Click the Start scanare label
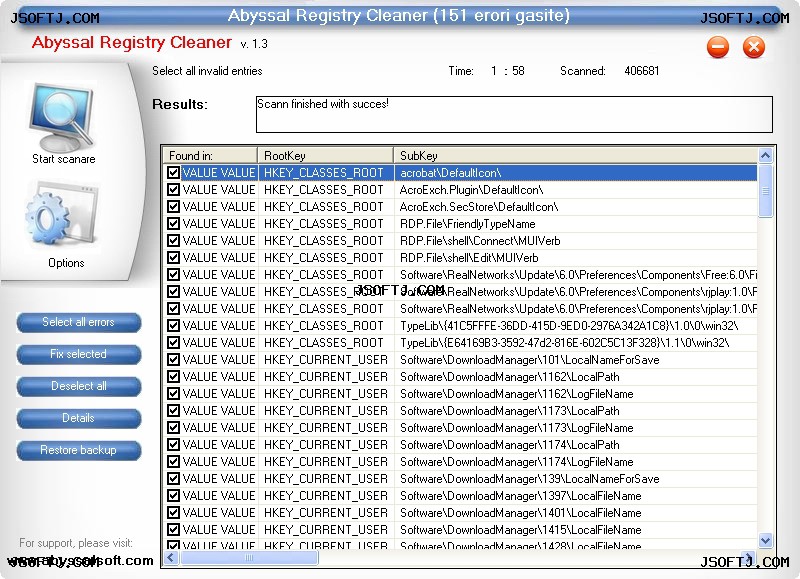800x579 pixels. pyautogui.click(x=64, y=159)
